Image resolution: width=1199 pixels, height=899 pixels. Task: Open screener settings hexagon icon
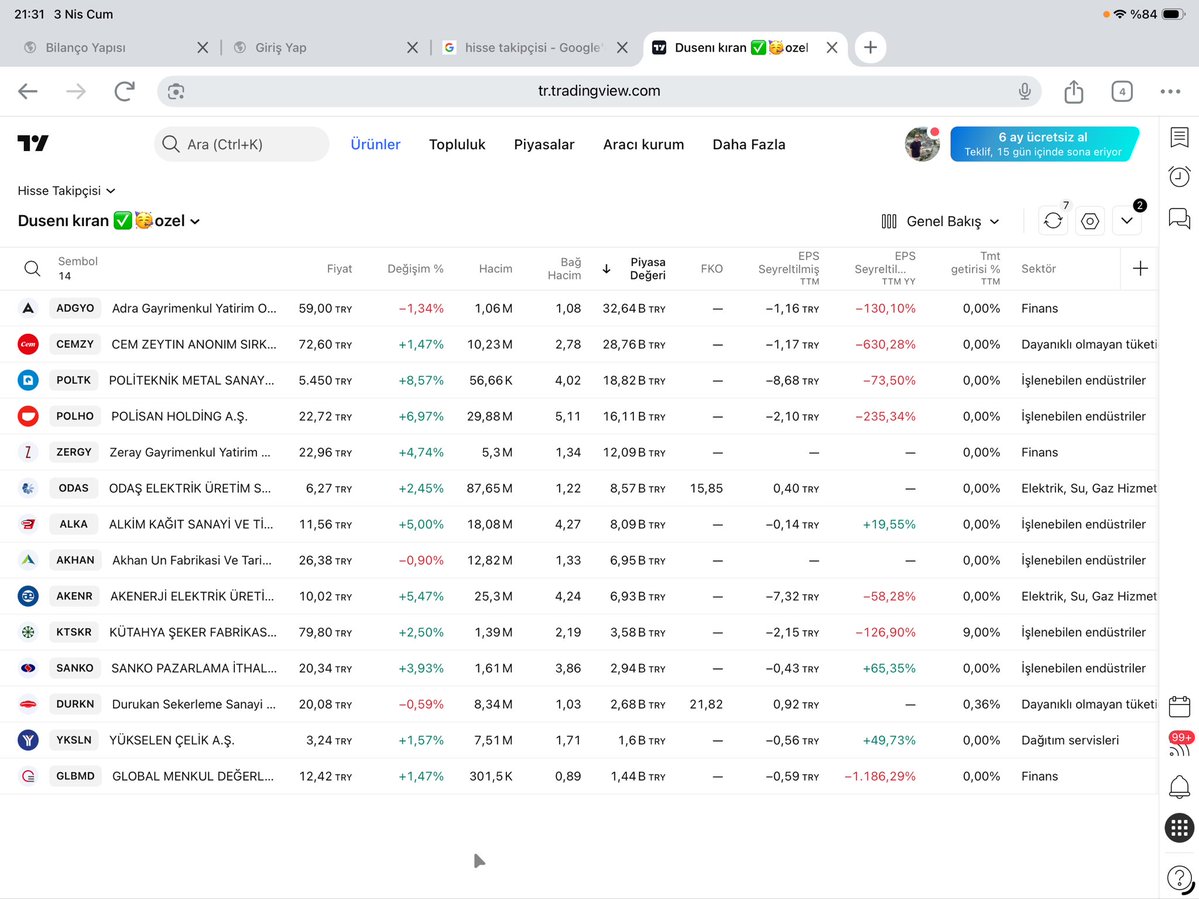click(1090, 221)
